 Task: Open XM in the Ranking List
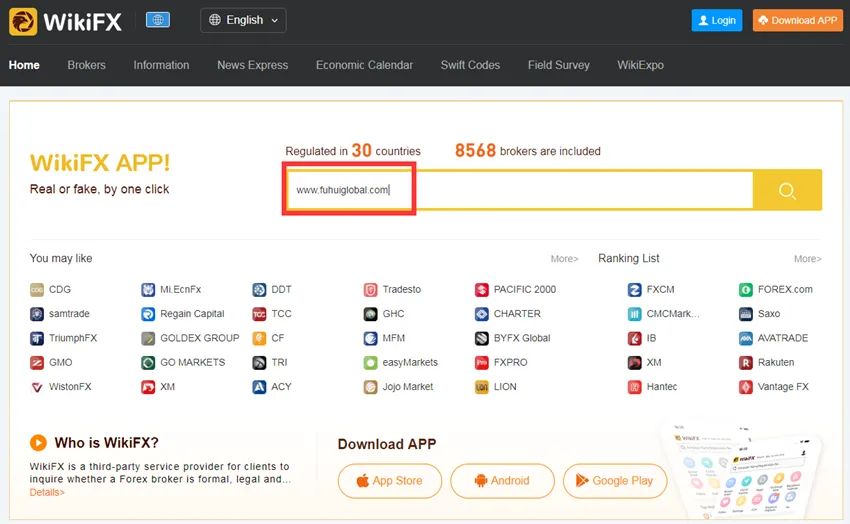(x=653, y=363)
